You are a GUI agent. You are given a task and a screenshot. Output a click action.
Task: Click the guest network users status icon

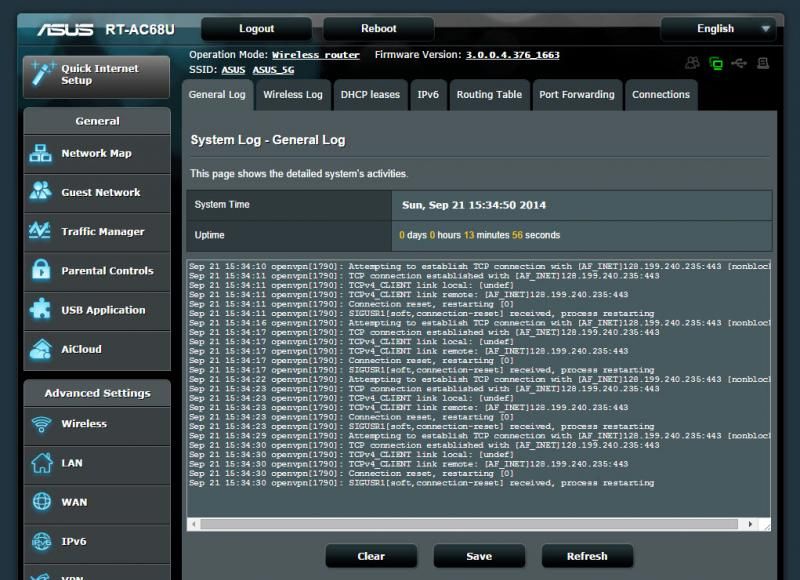[x=692, y=63]
